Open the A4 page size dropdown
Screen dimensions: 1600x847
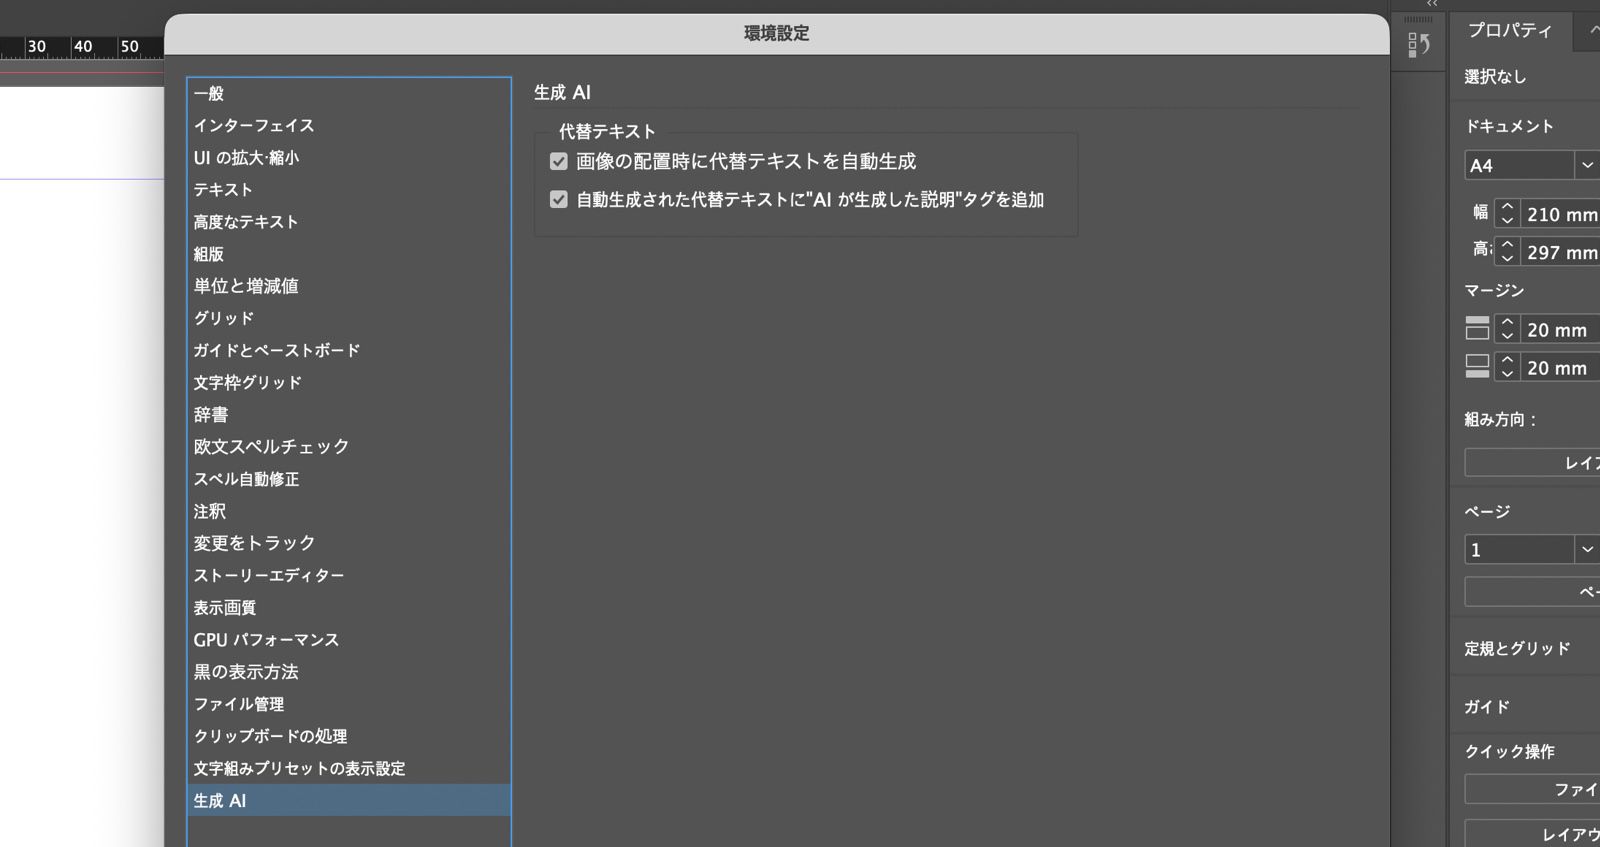tap(1587, 165)
